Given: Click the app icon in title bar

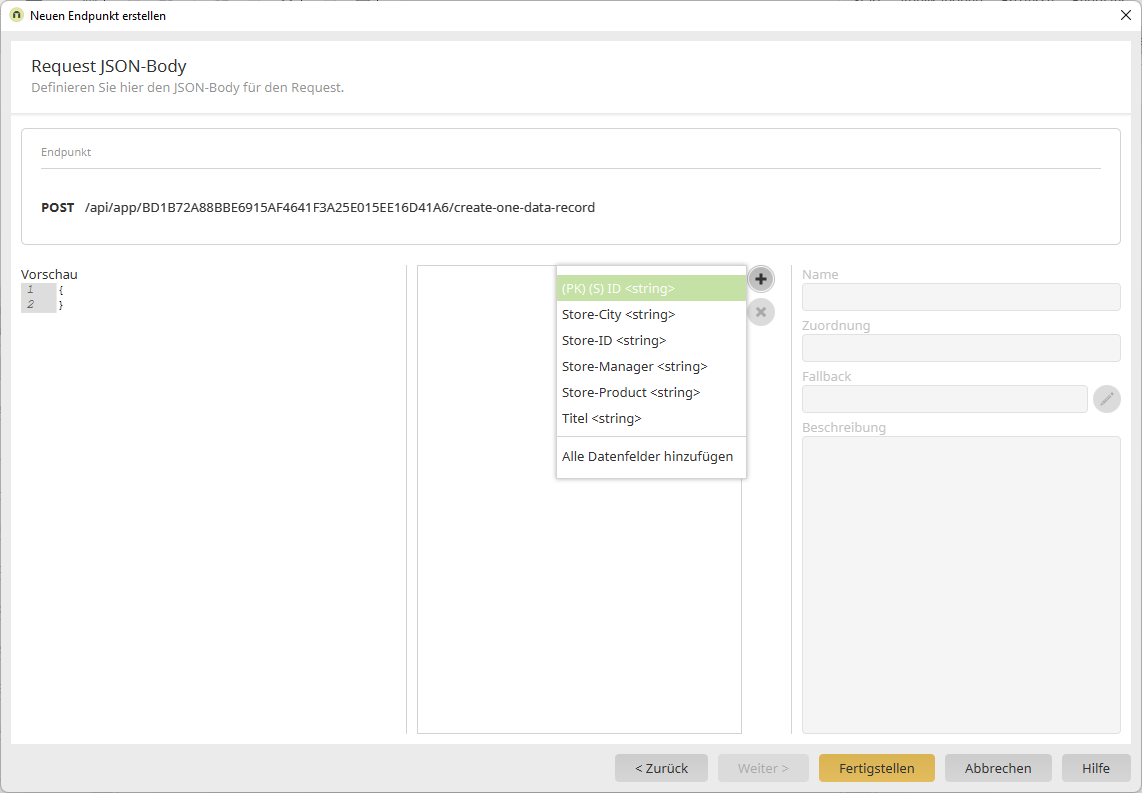Looking at the screenshot, I should pos(17,15).
